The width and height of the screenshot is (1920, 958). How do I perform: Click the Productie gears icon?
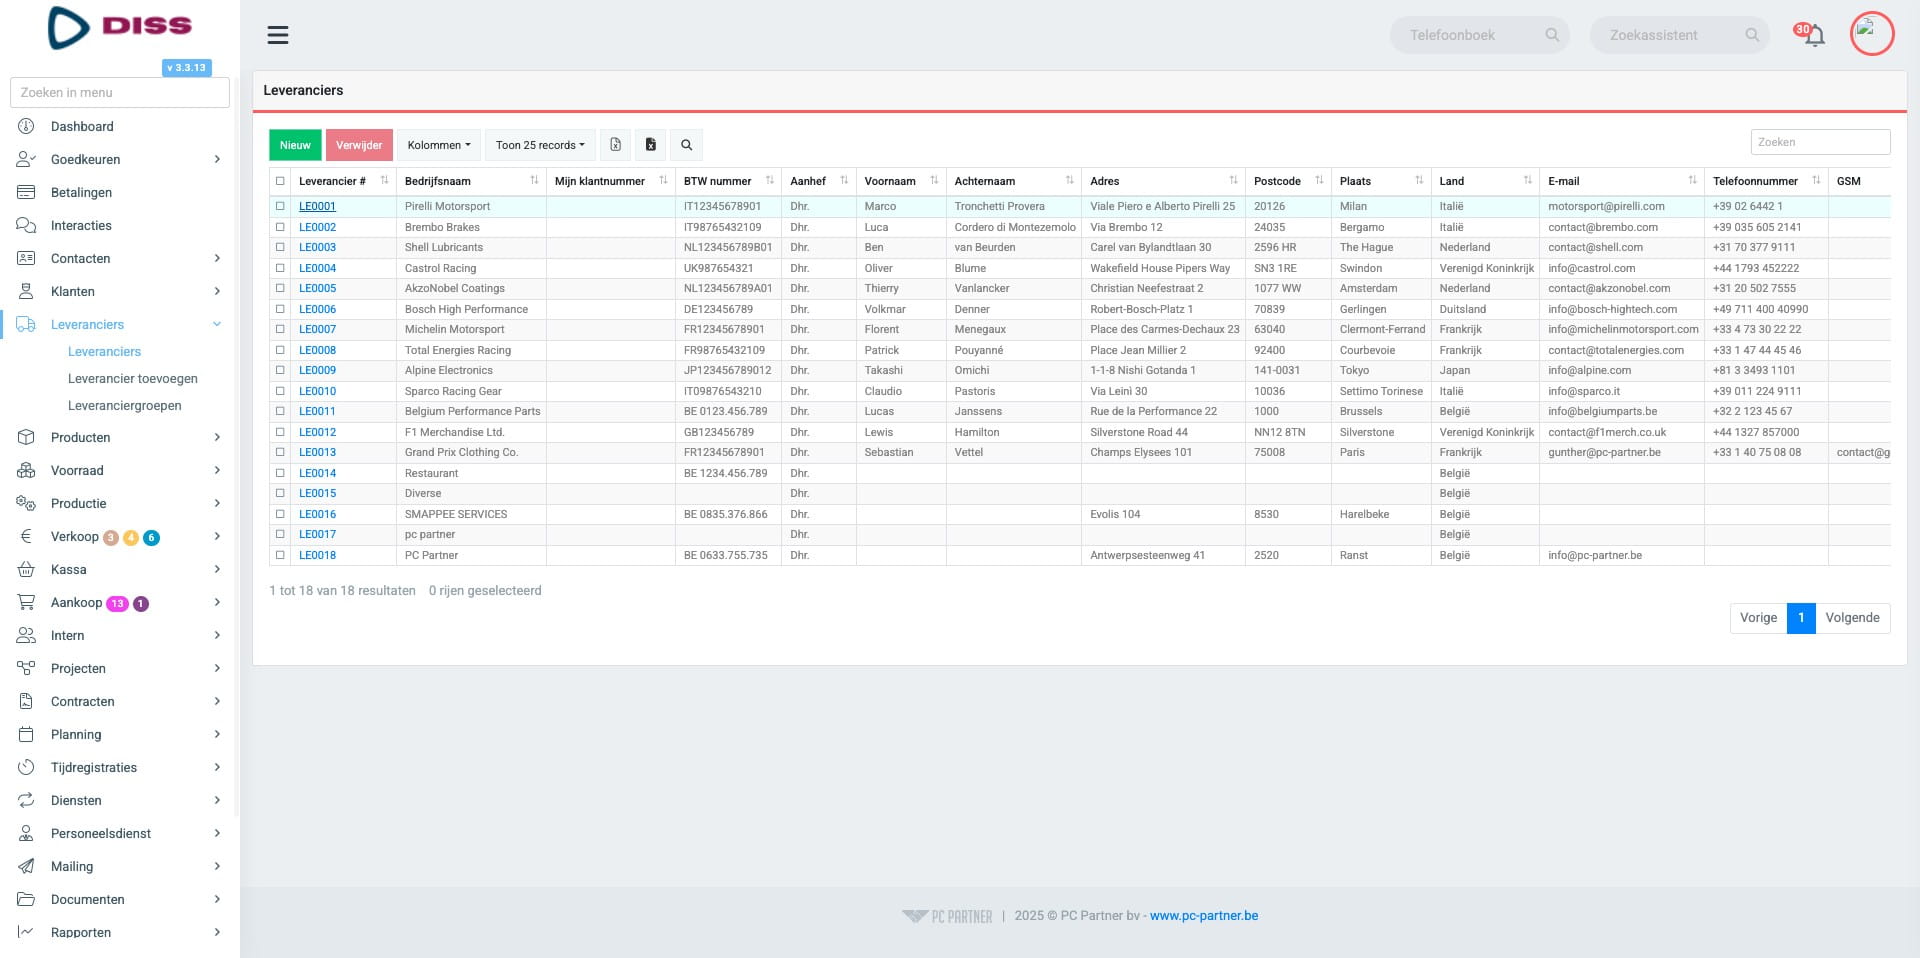click(x=26, y=503)
